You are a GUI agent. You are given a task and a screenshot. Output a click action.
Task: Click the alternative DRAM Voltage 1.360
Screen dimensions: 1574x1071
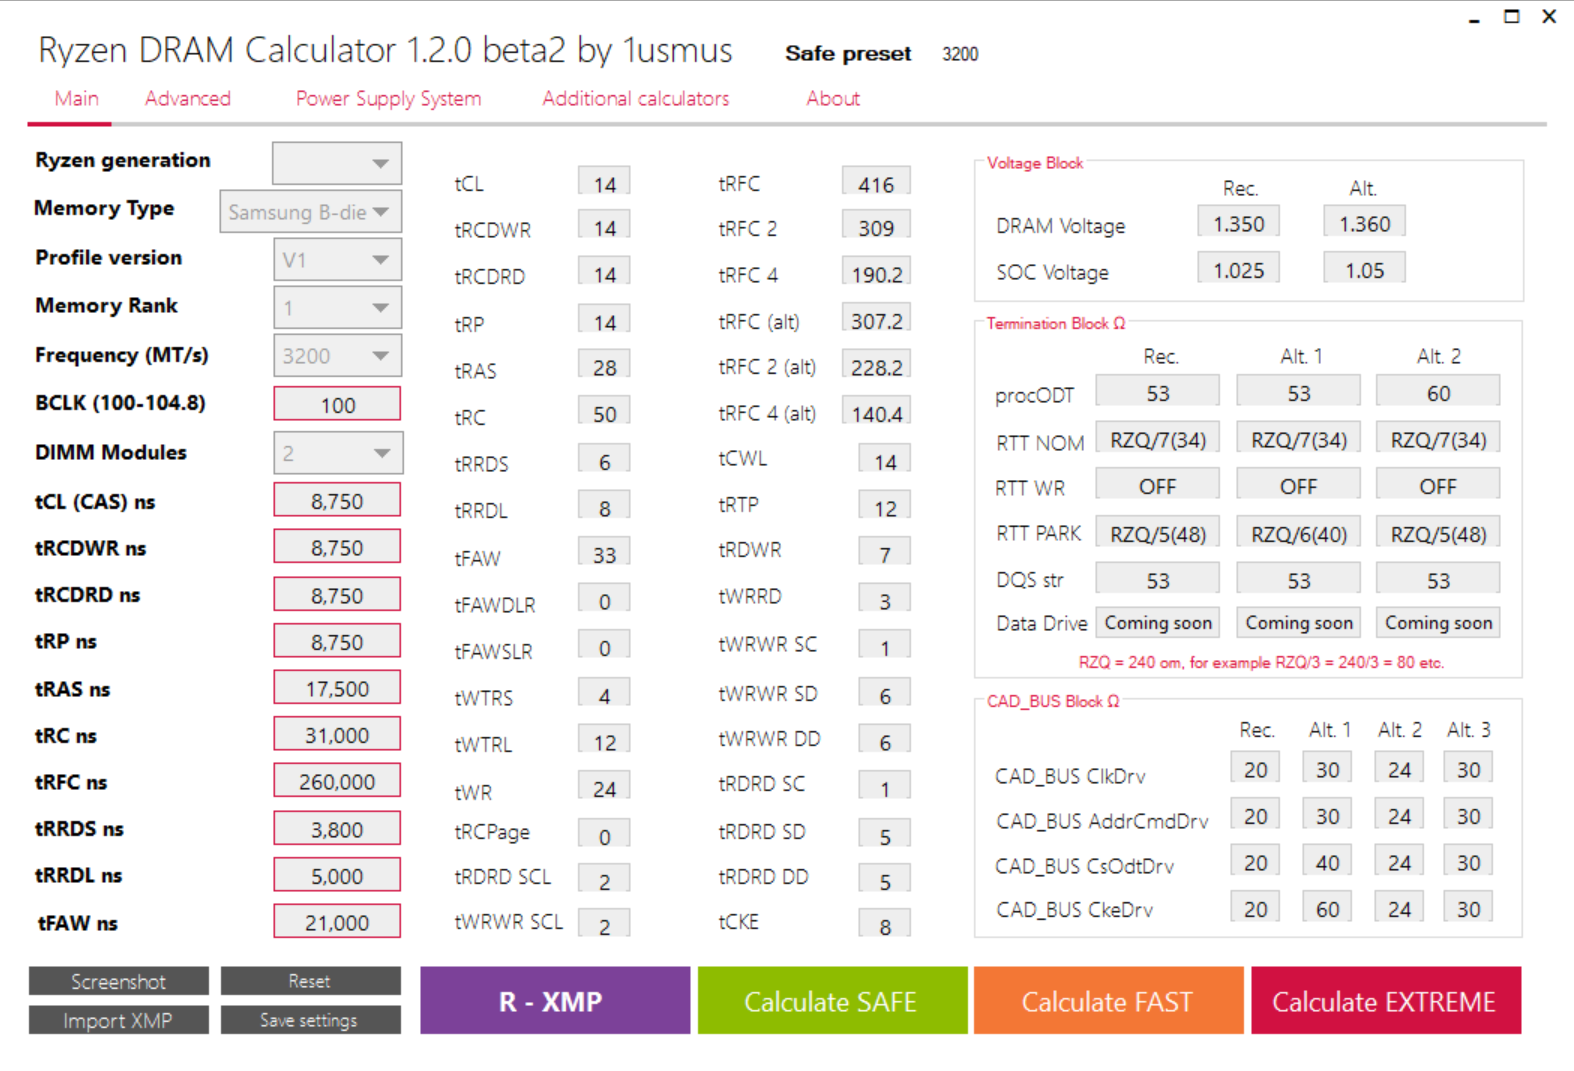coord(1364,223)
